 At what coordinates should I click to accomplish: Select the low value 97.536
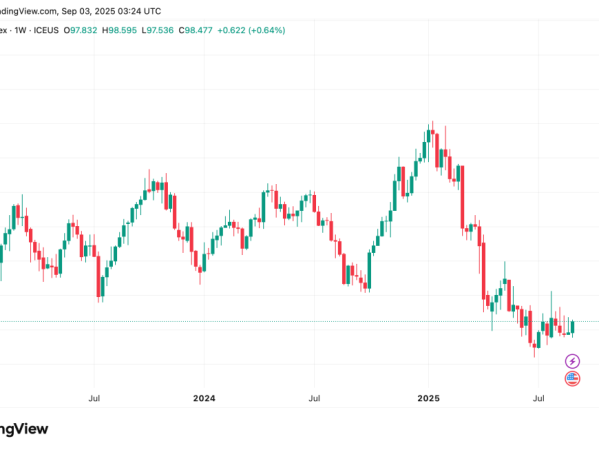[160, 30]
